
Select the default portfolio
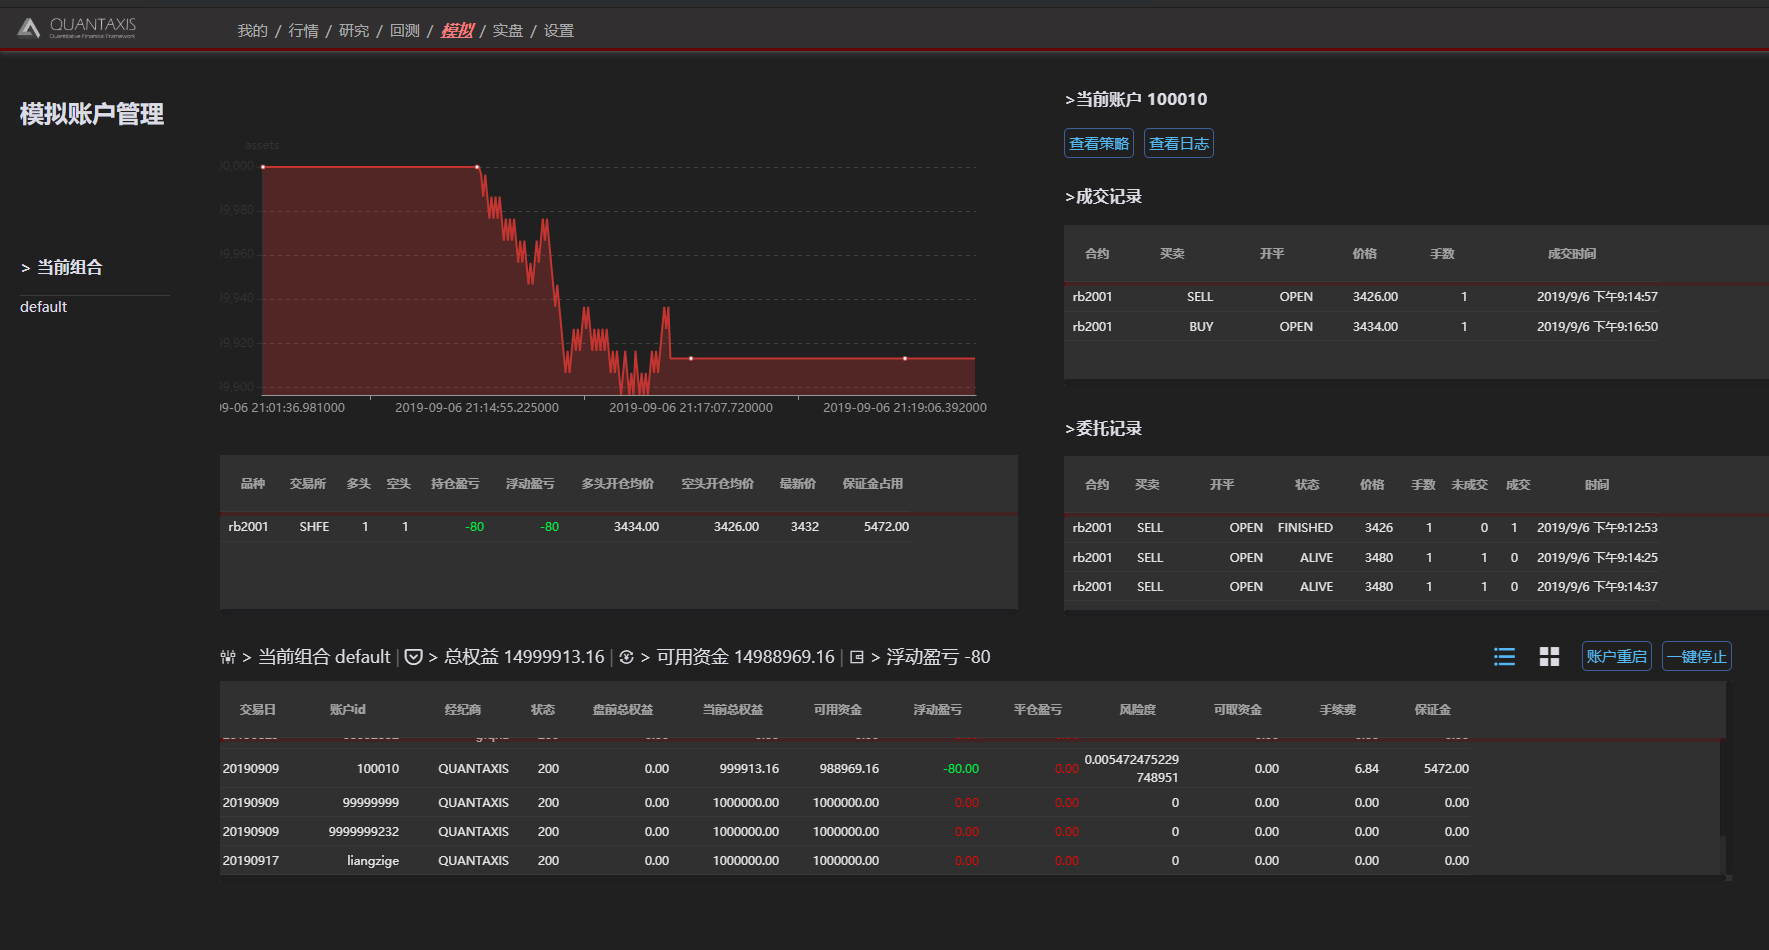pos(44,307)
